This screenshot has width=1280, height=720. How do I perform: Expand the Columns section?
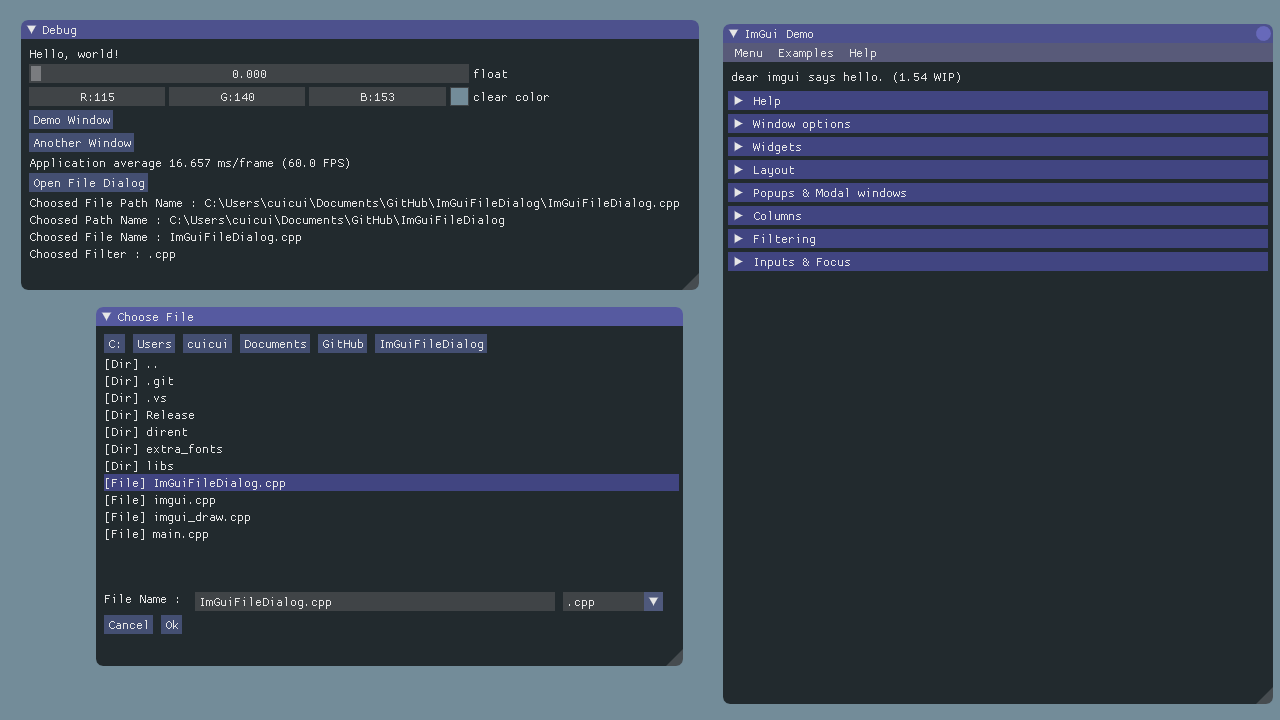(x=998, y=216)
